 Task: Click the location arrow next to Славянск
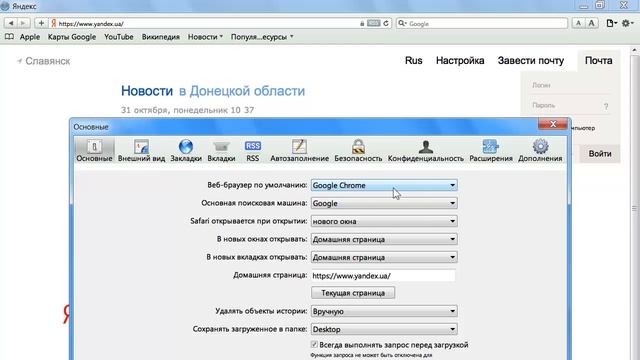(x=19, y=61)
